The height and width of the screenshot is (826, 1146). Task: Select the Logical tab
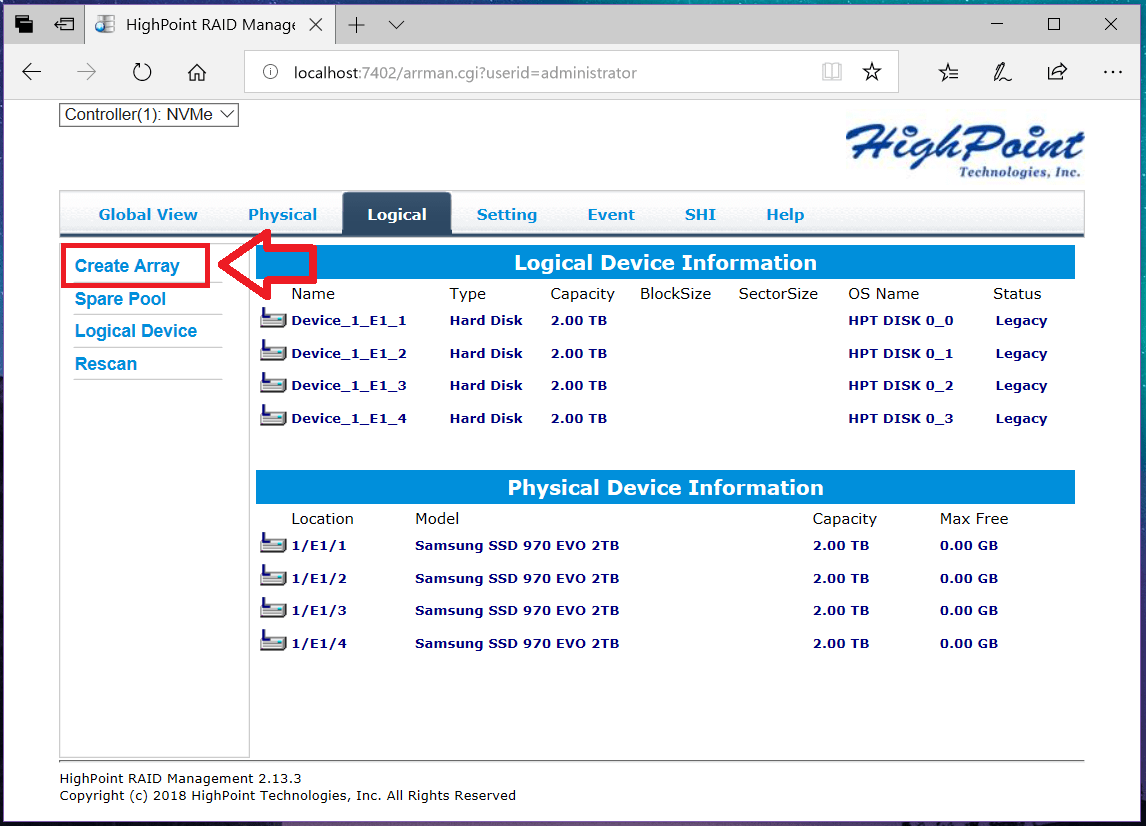tap(397, 214)
